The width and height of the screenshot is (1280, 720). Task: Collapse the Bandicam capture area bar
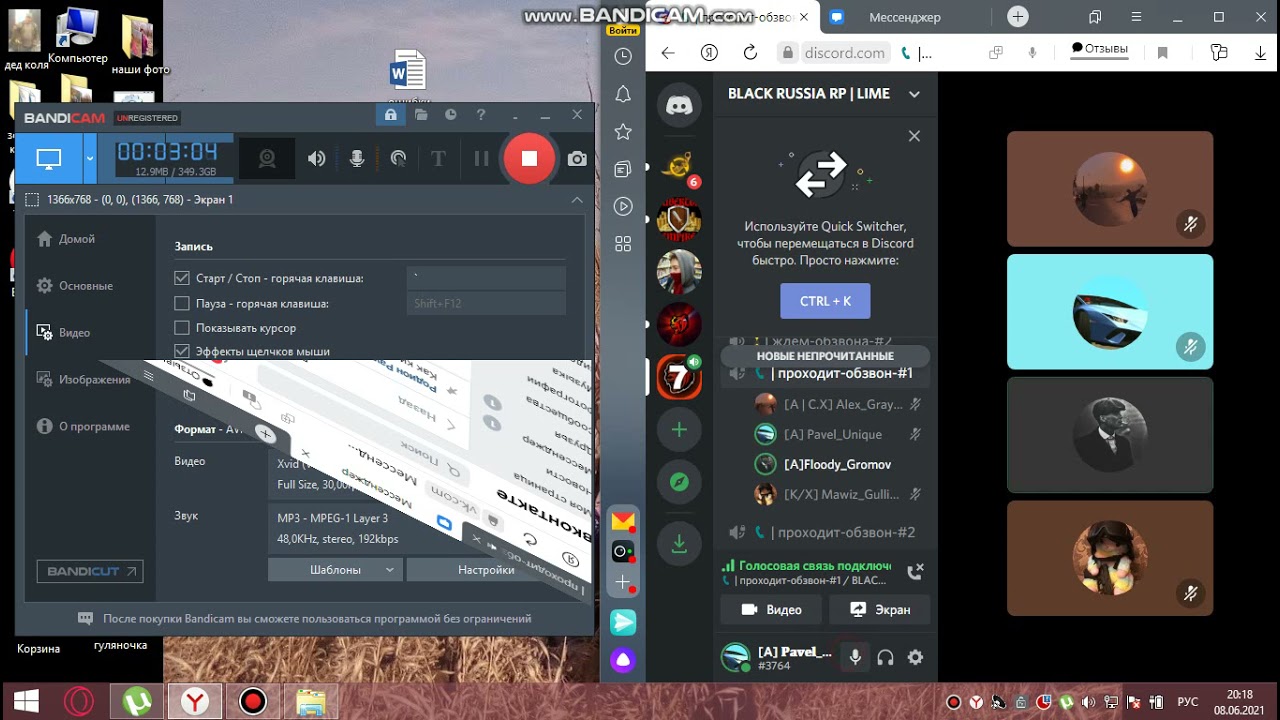(577, 200)
